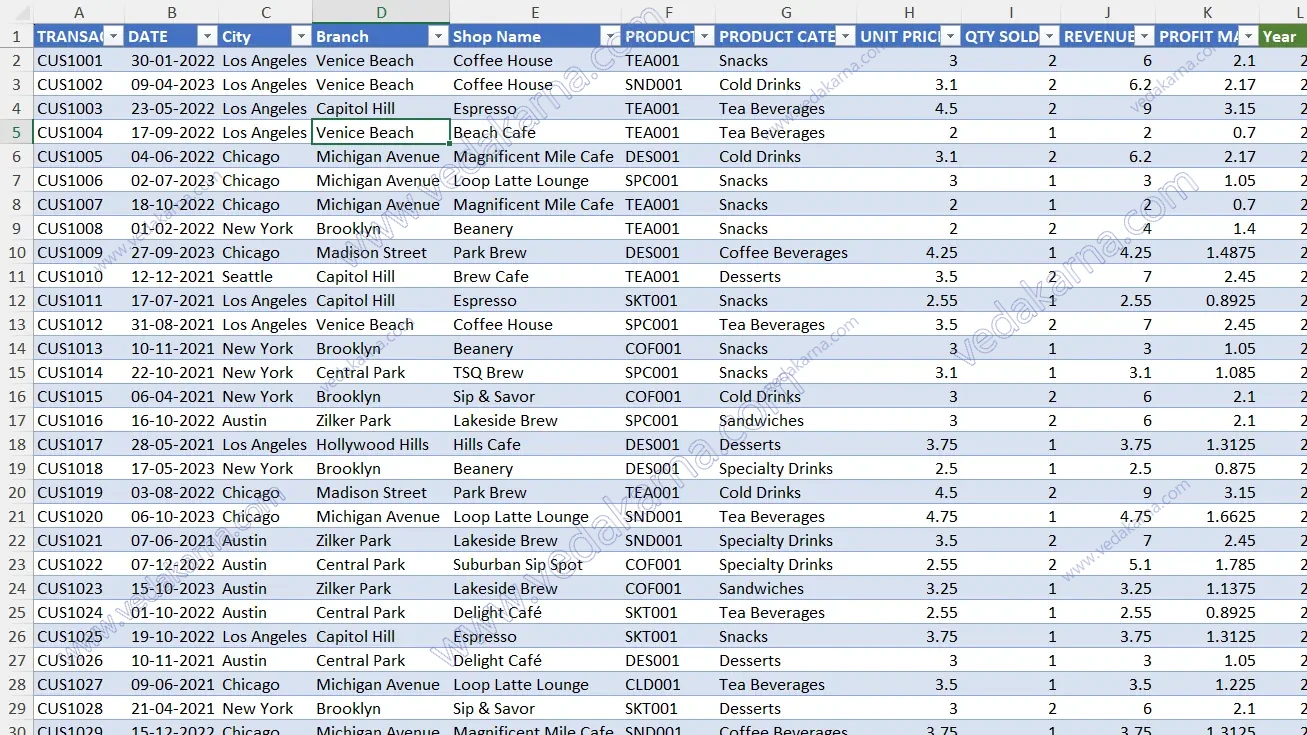Image resolution: width=1307 pixels, height=735 pixels.
Task: Open the PRODUCT column filter dropdown
Action: coord(704,36)
